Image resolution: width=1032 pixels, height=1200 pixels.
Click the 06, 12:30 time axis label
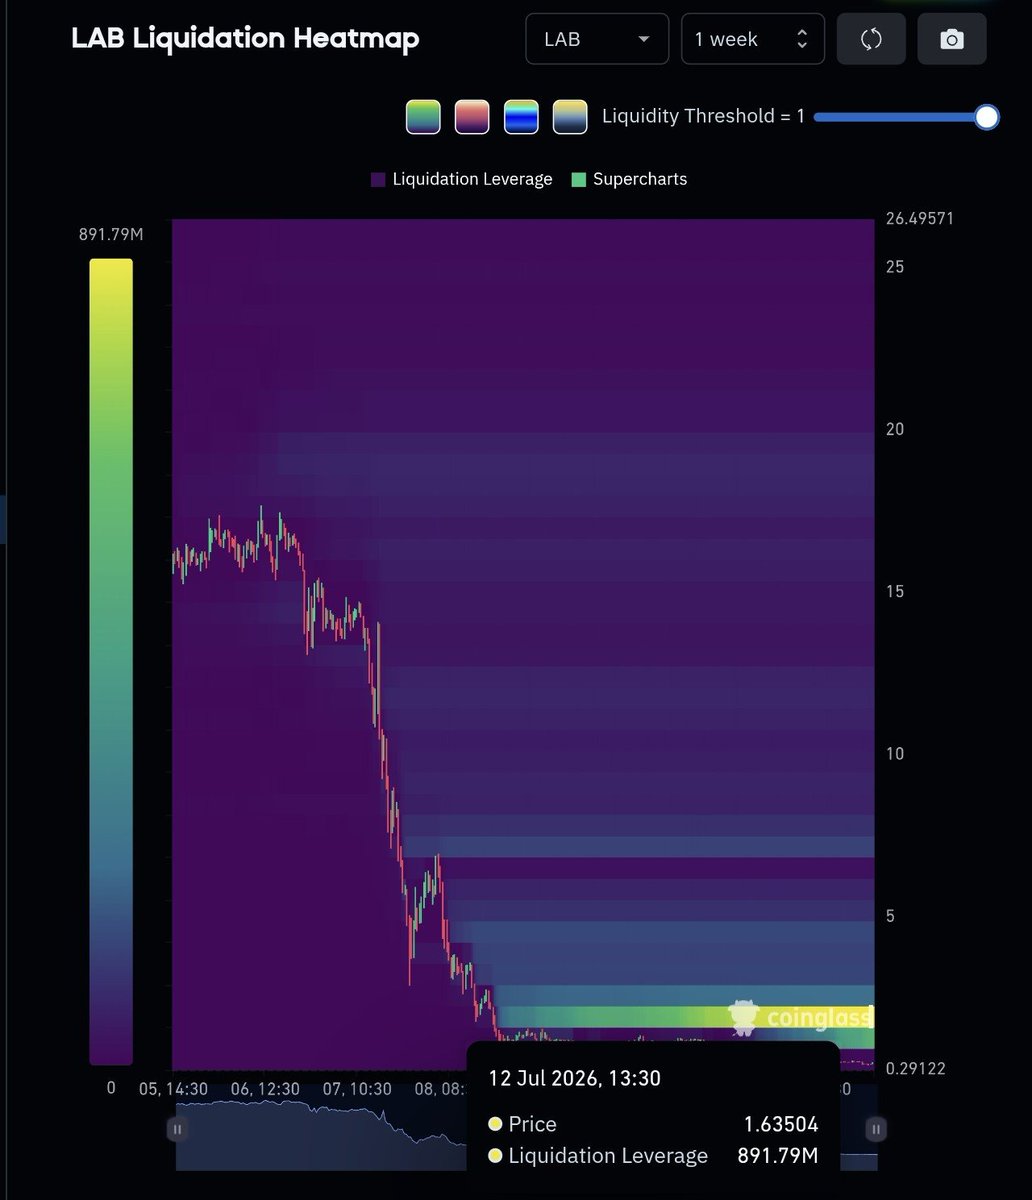pyautogui.click(x=265, y=1089)
